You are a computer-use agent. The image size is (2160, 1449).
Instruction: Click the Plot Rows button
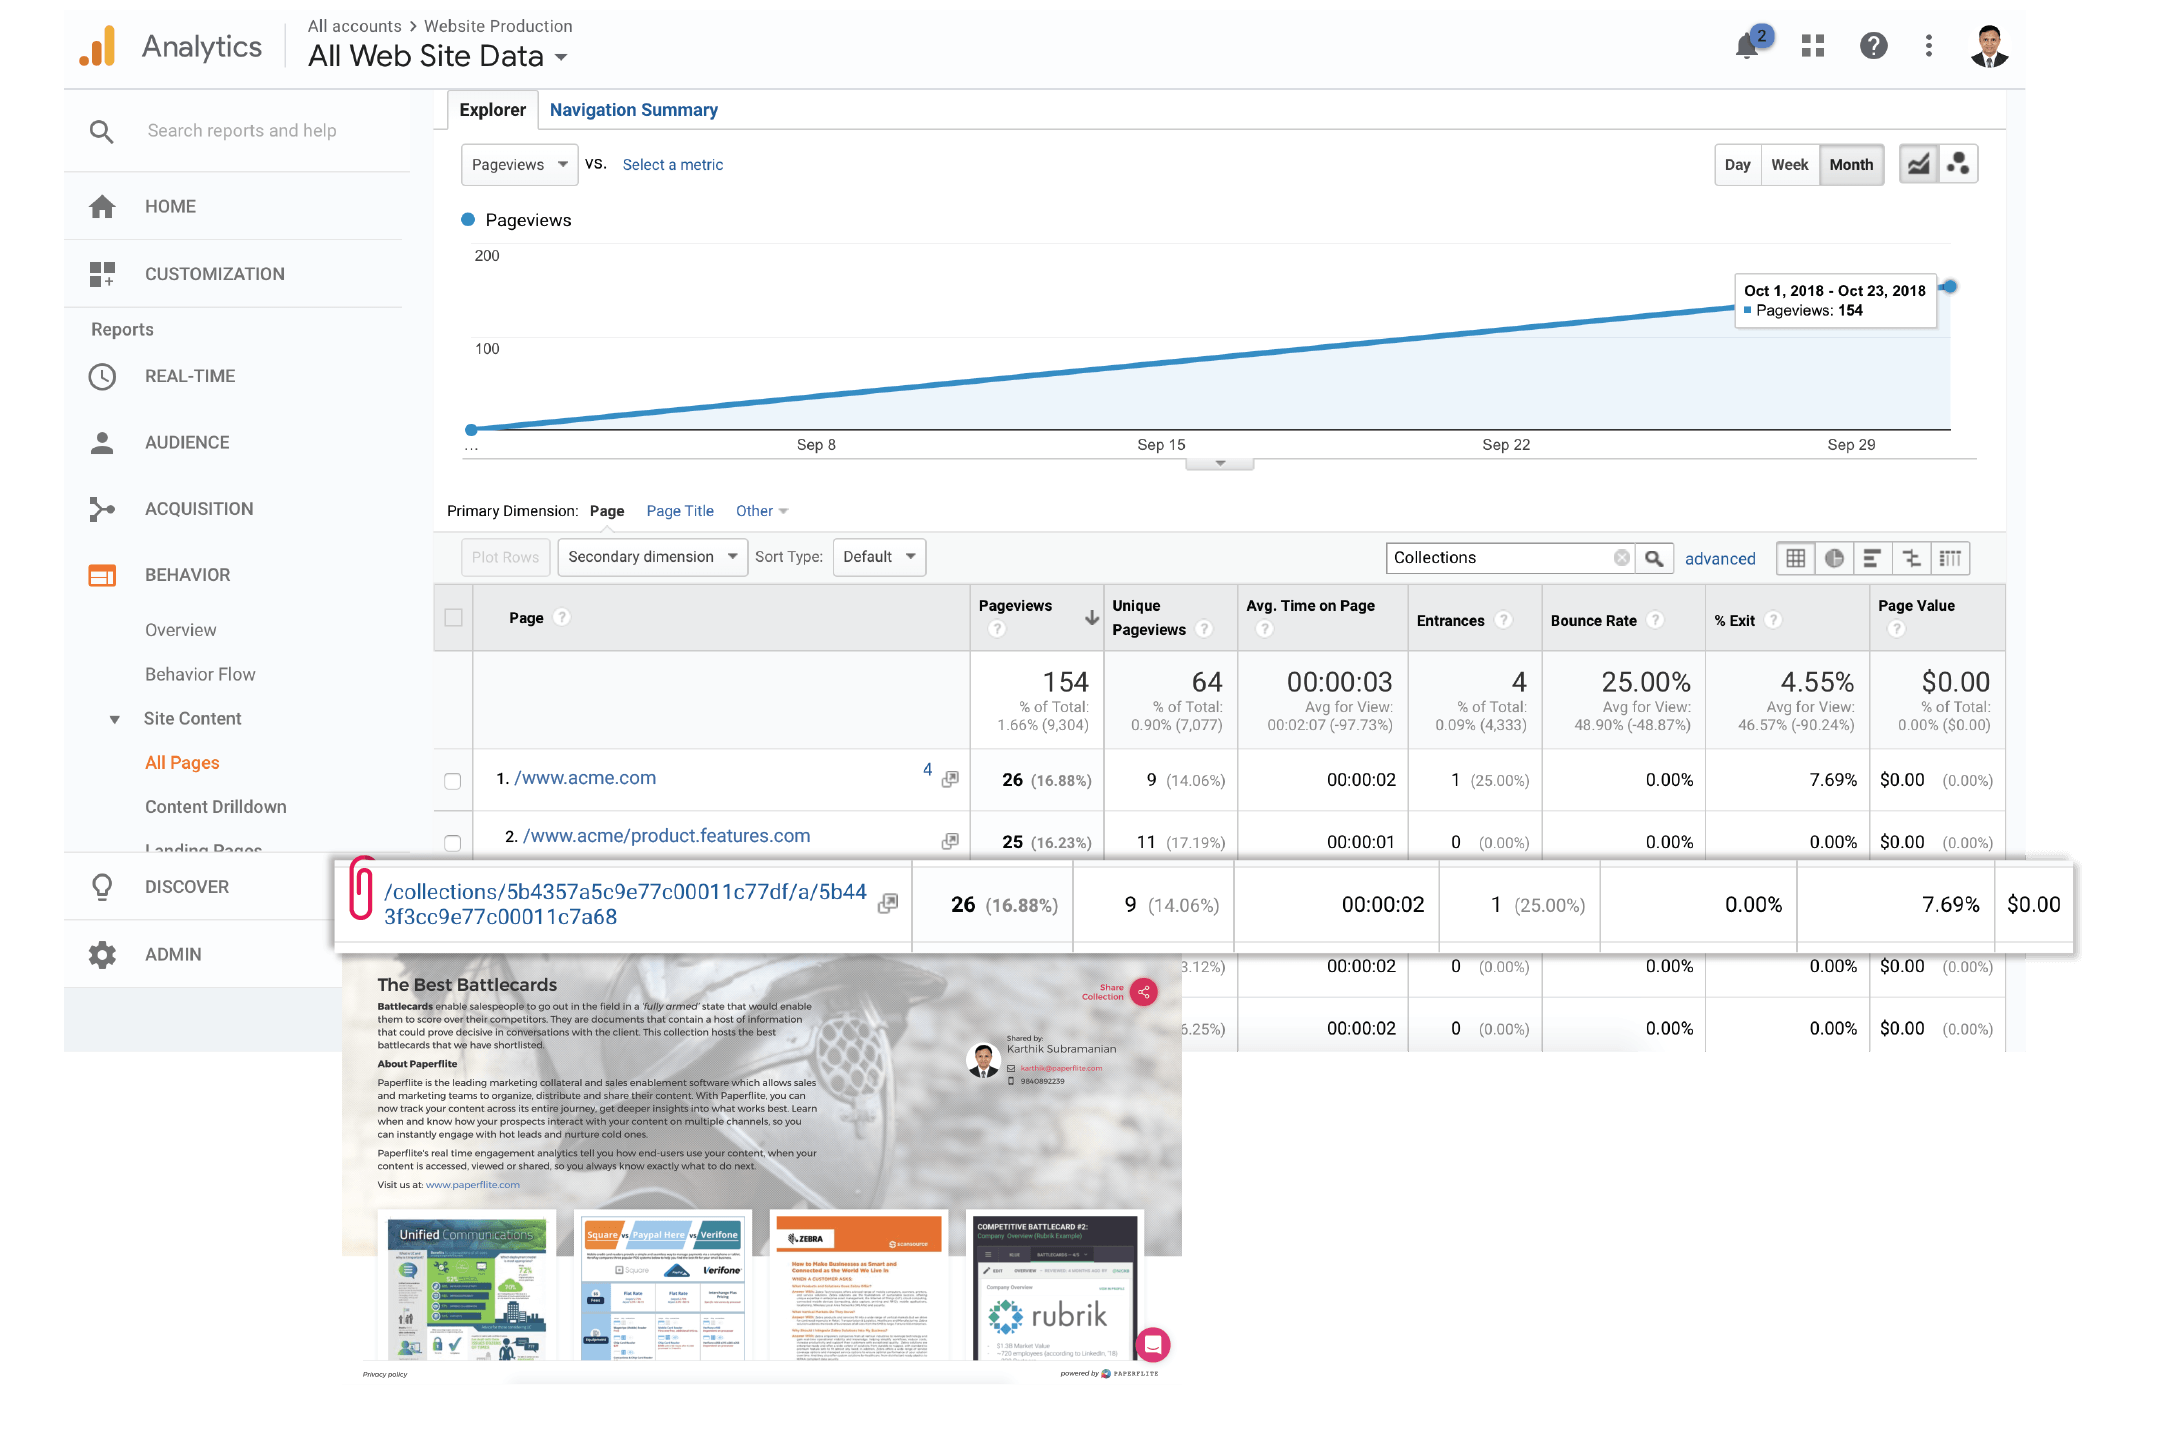coord(505,557)
